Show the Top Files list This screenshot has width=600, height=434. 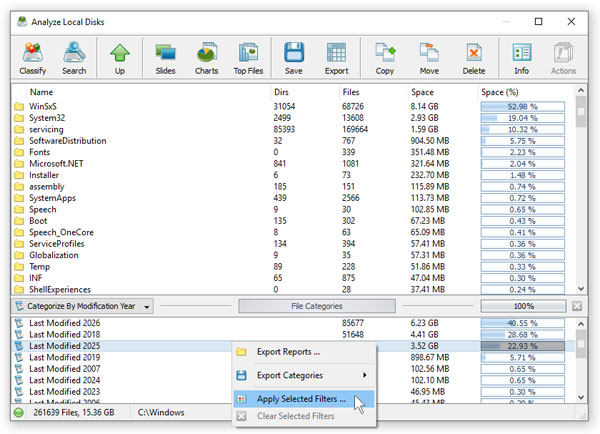[x=248, y=58]
